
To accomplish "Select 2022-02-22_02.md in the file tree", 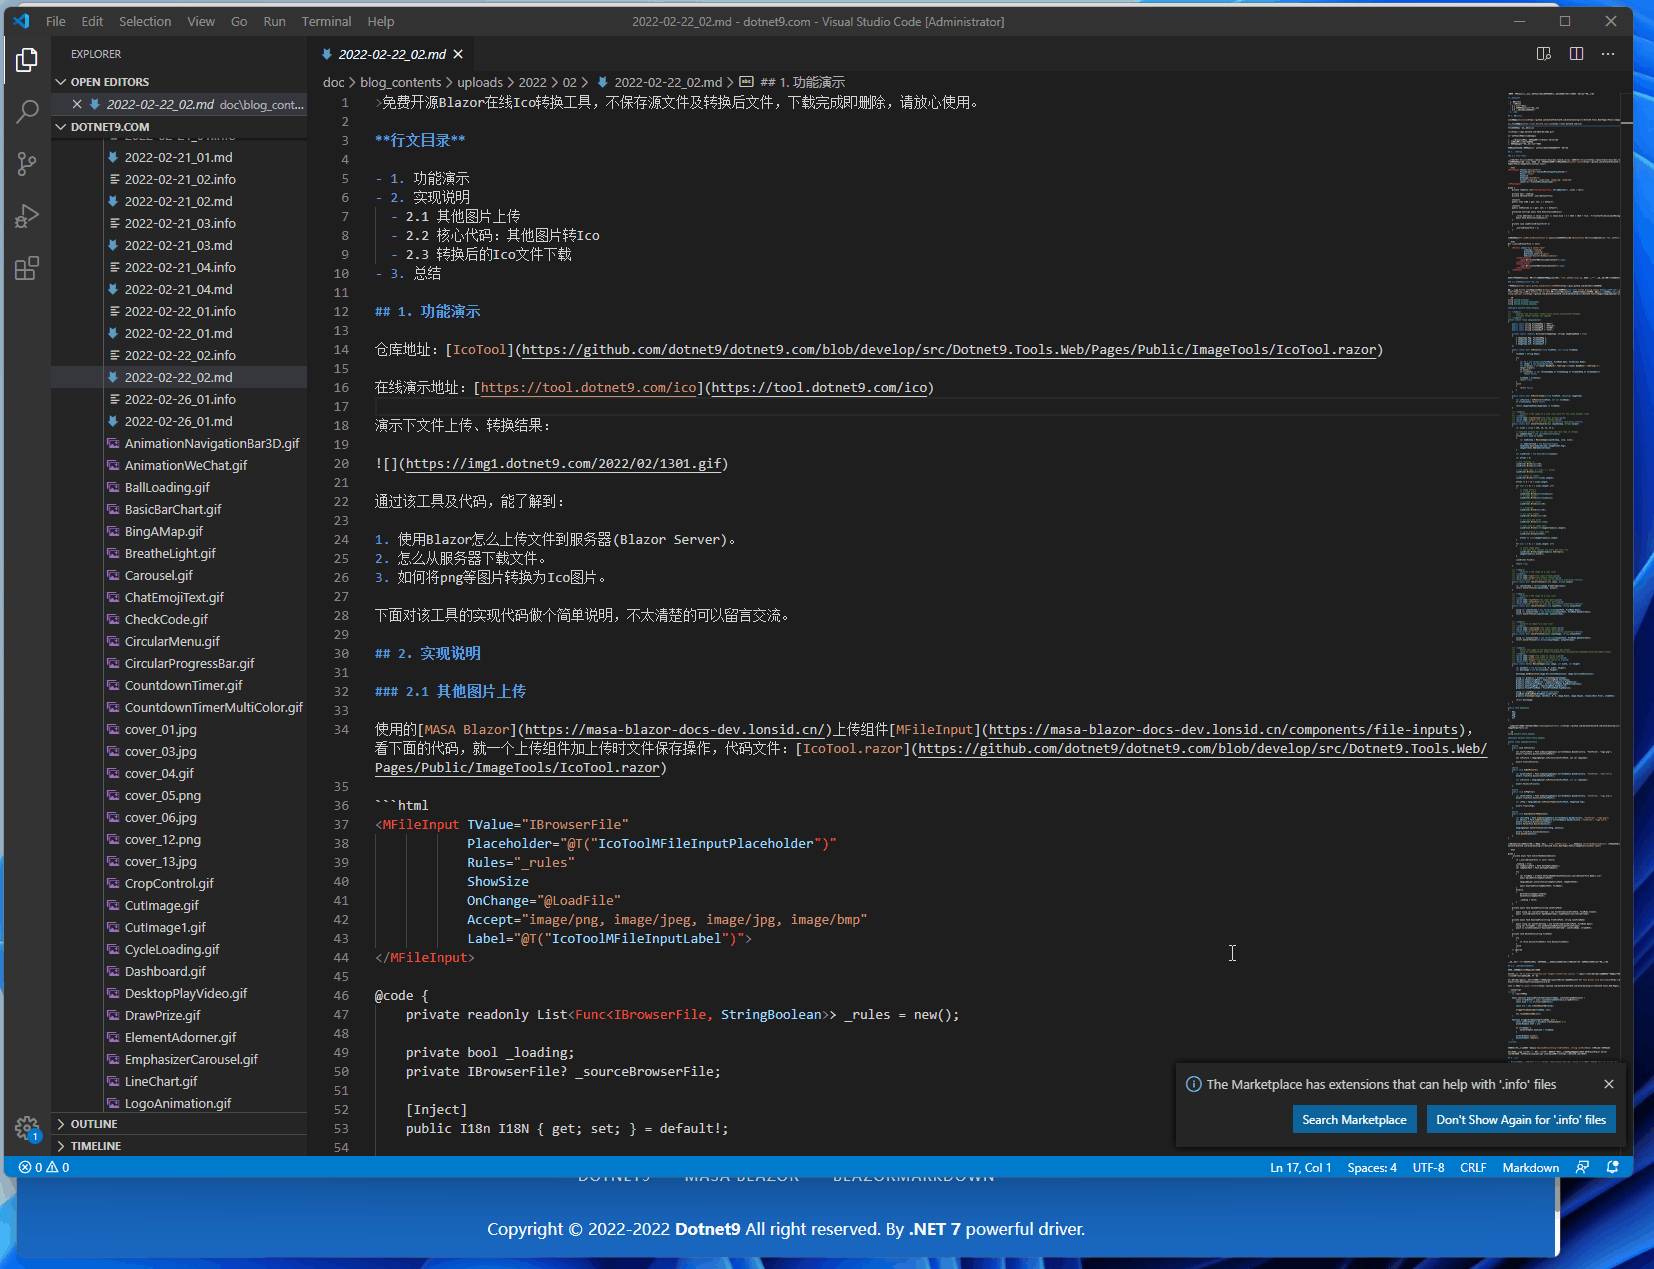I will pos(178,377).
